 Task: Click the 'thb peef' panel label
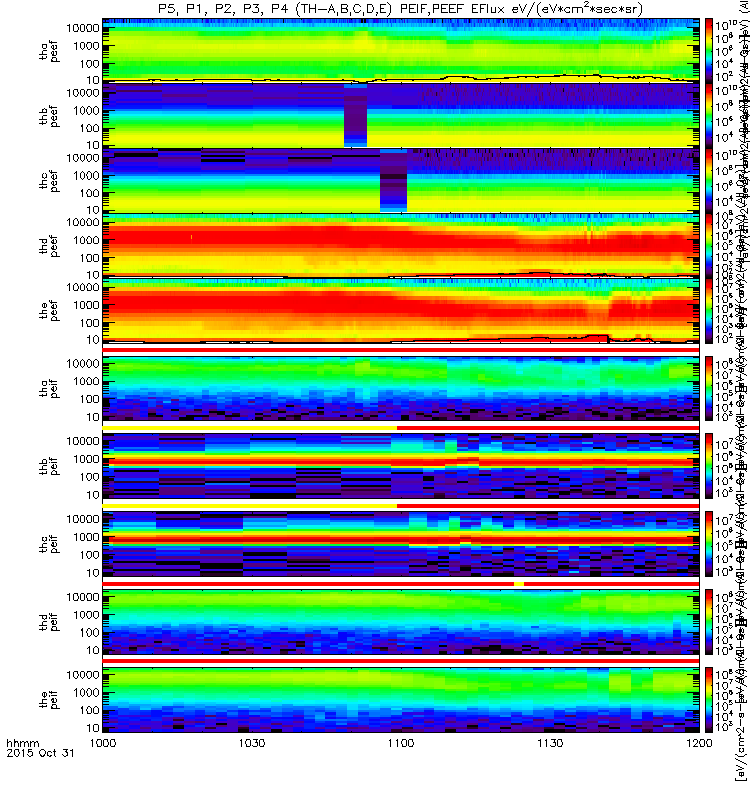click(x=49, y=116)
